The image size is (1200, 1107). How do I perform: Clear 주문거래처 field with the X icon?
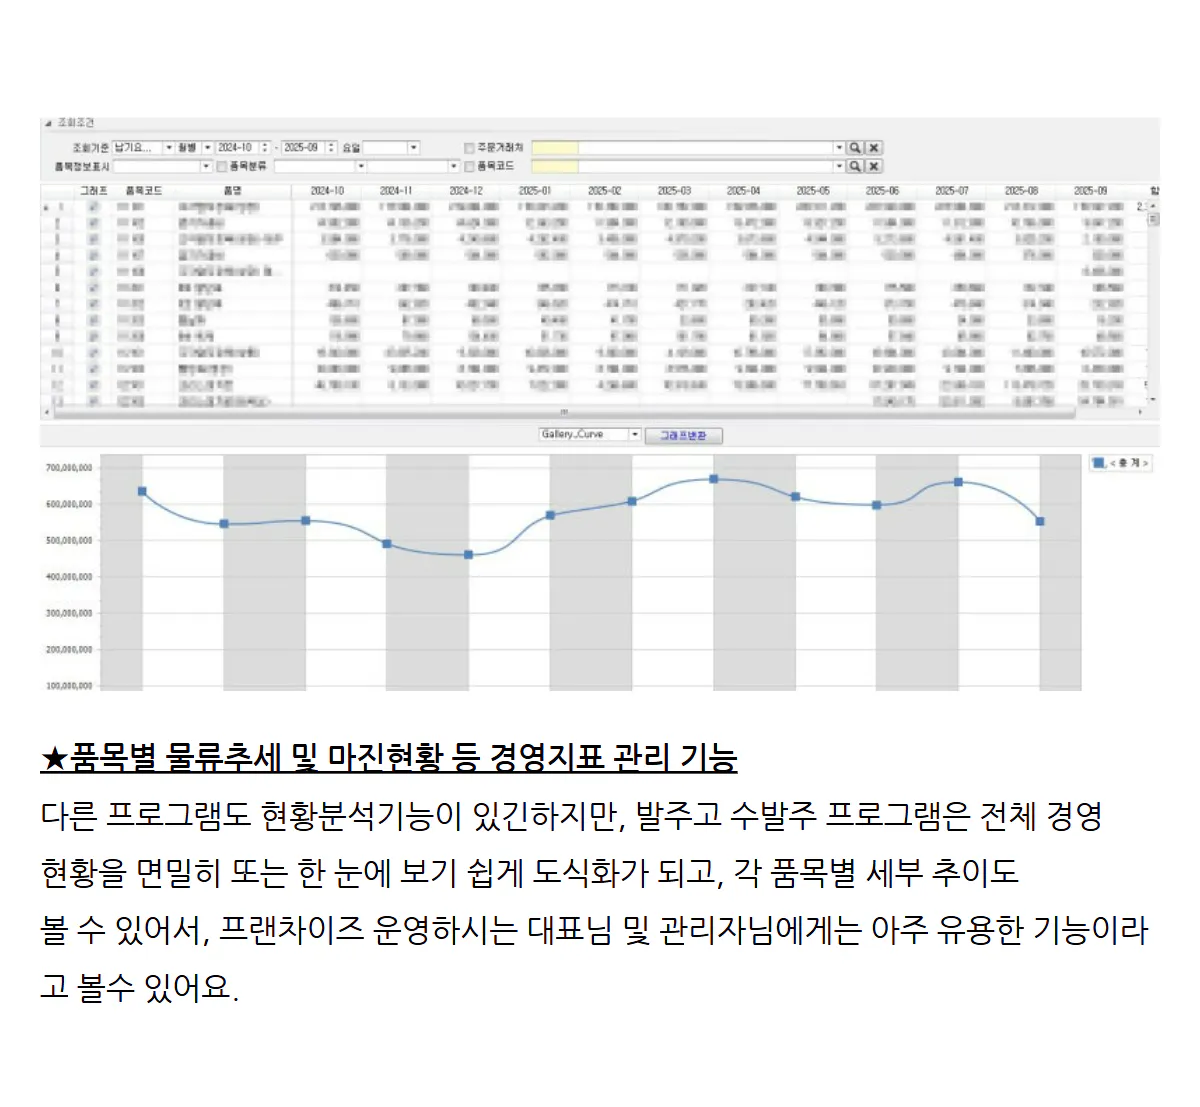pyautogui.click(x=872, y=146)
